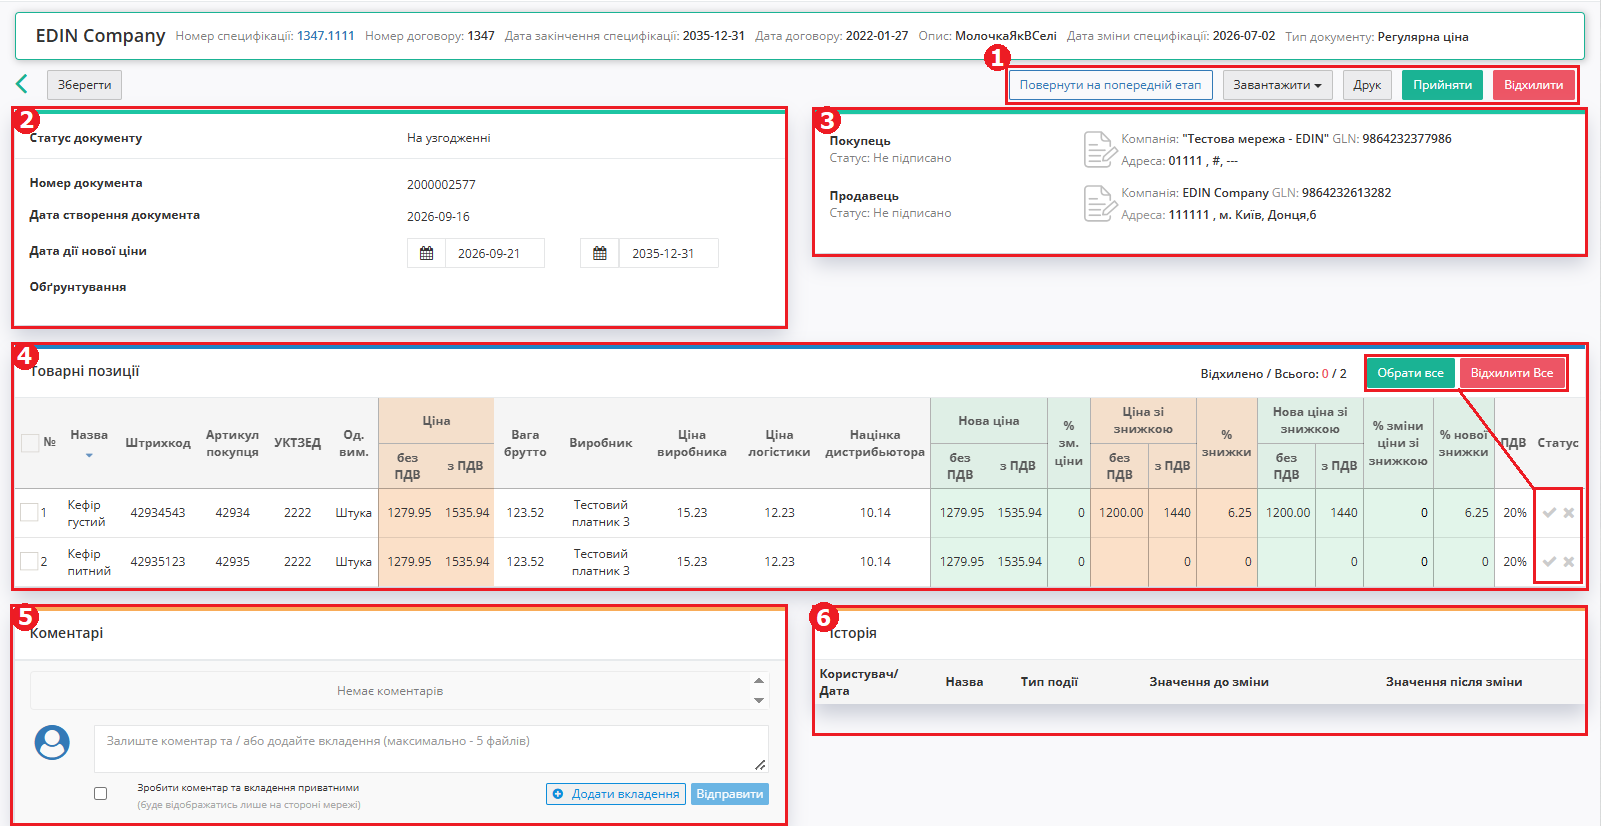Click the user avatar in comments

tap(52, 742)
